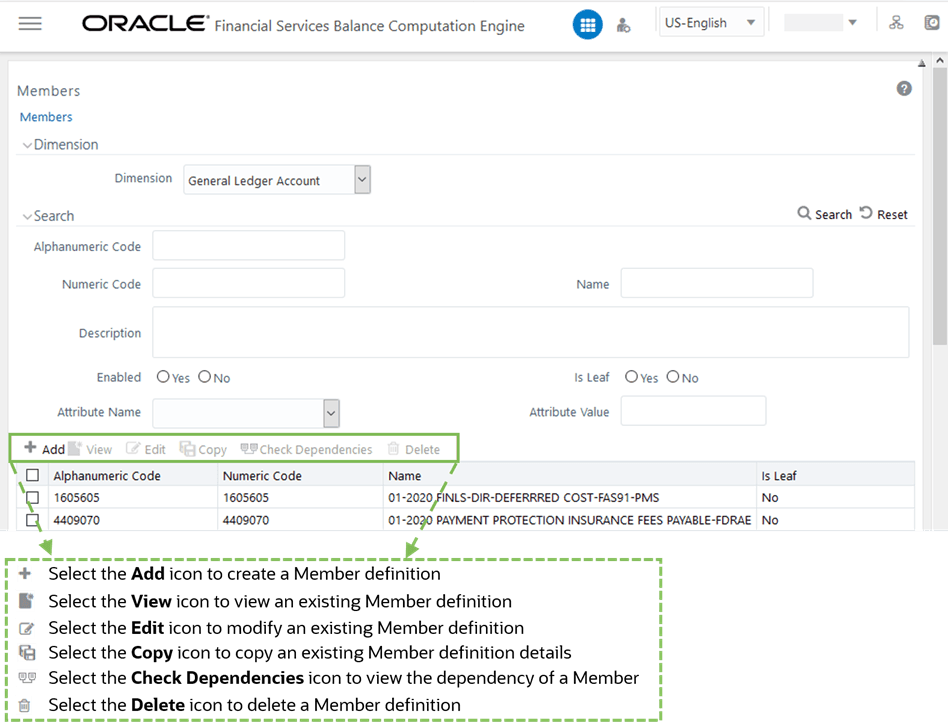Click the scroll-up arrow on right scrollbar
This screenshot has height=724, width=948.
coord(940,60)
